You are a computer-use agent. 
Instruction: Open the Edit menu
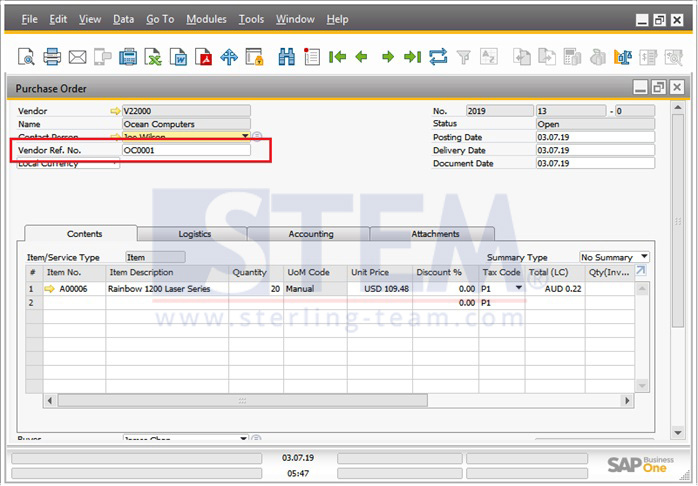click(x=58, y=19)
